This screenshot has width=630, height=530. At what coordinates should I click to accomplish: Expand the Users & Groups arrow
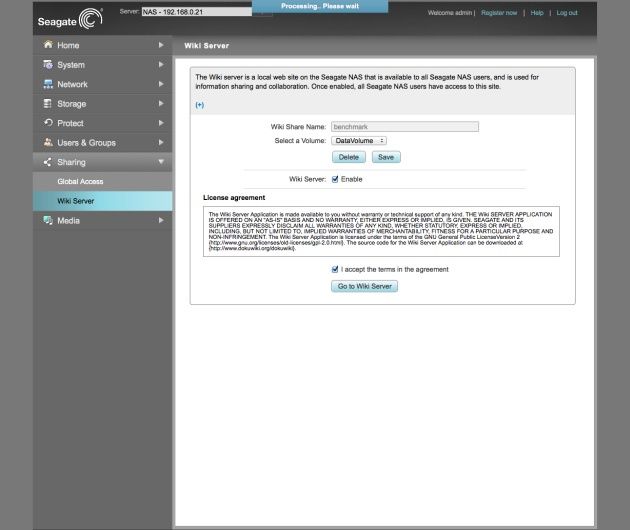click(161, 142)
